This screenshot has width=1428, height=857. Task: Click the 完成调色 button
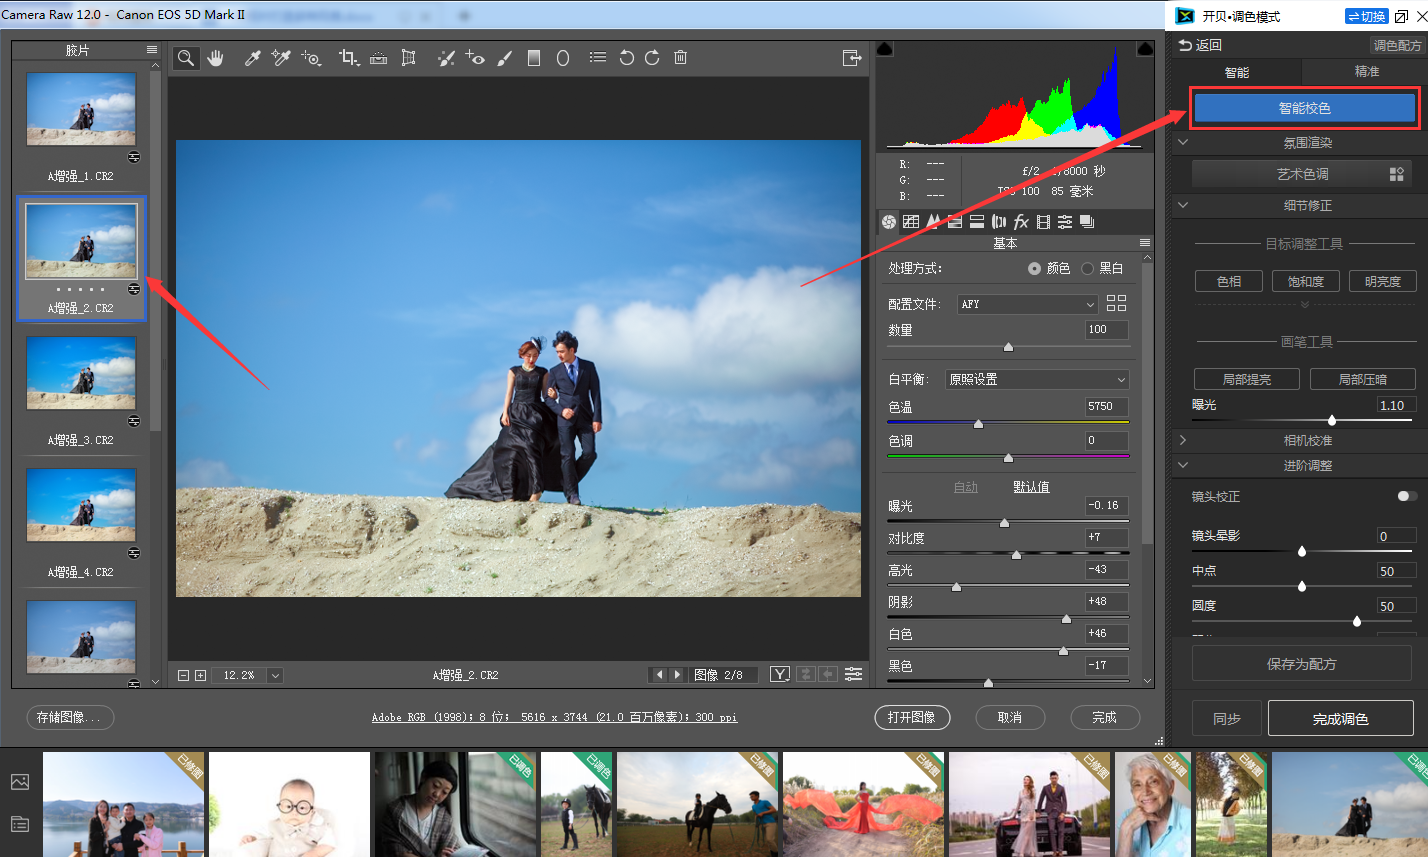coord(1340,719)
